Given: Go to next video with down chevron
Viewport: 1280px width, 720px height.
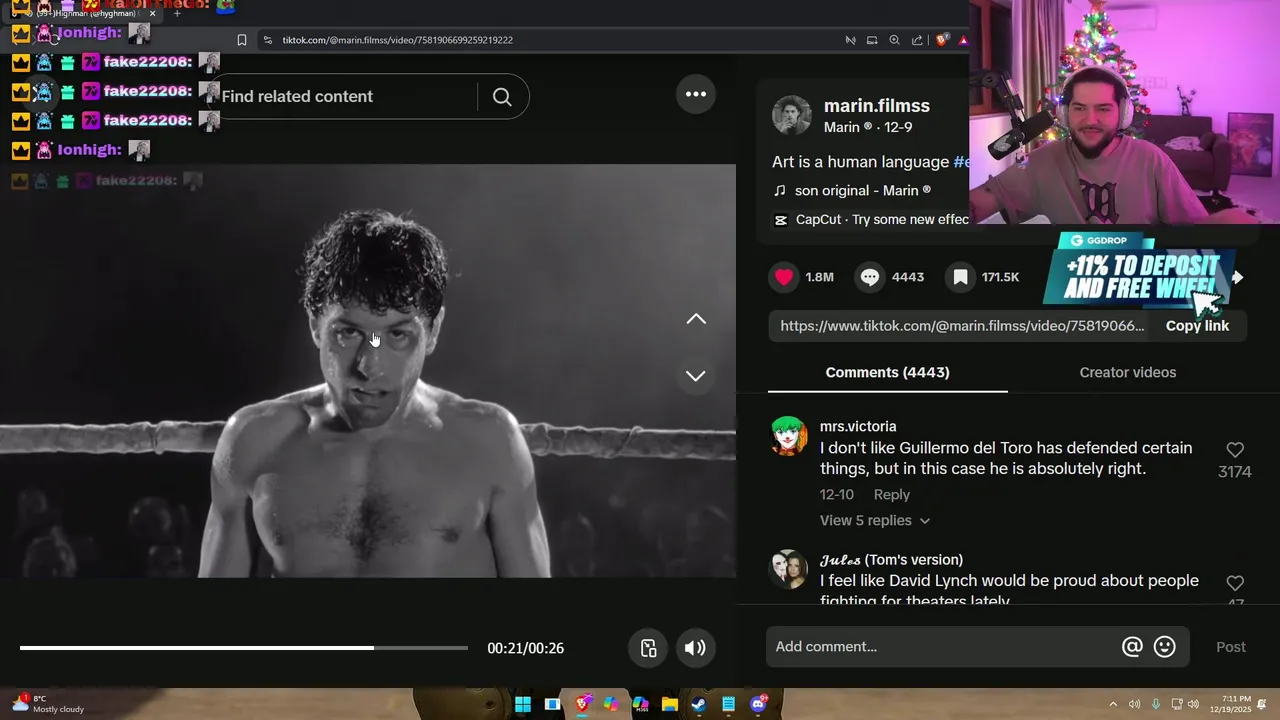Looking at the screenshot, I should tap(696, 376).
